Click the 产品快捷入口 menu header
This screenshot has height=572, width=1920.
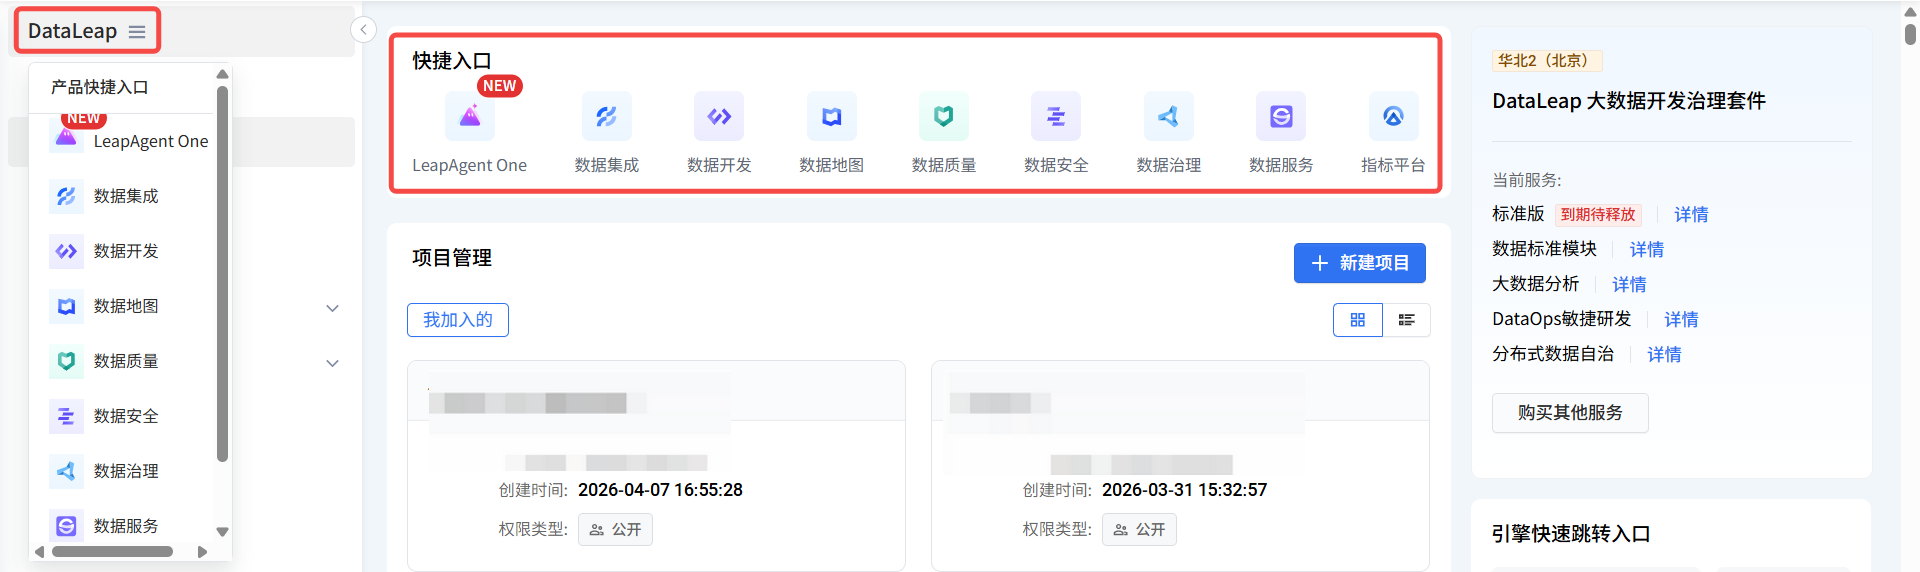100,87
